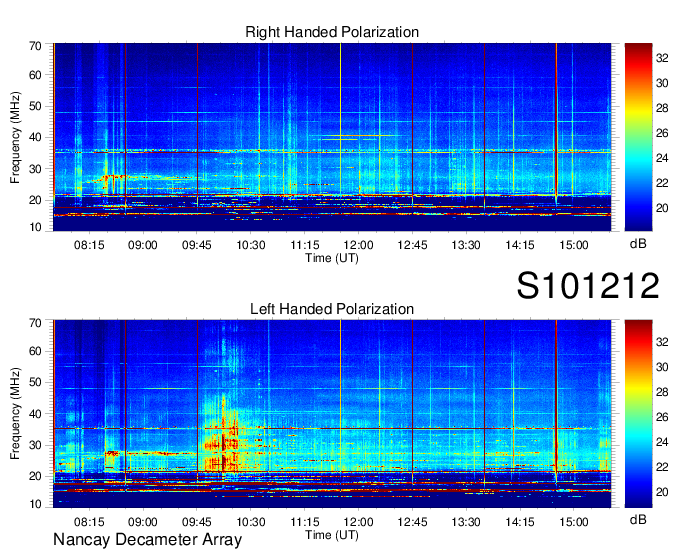Click 15:00 time tick under Left Handed plot
Screen dimensions: 680x552
574,522
